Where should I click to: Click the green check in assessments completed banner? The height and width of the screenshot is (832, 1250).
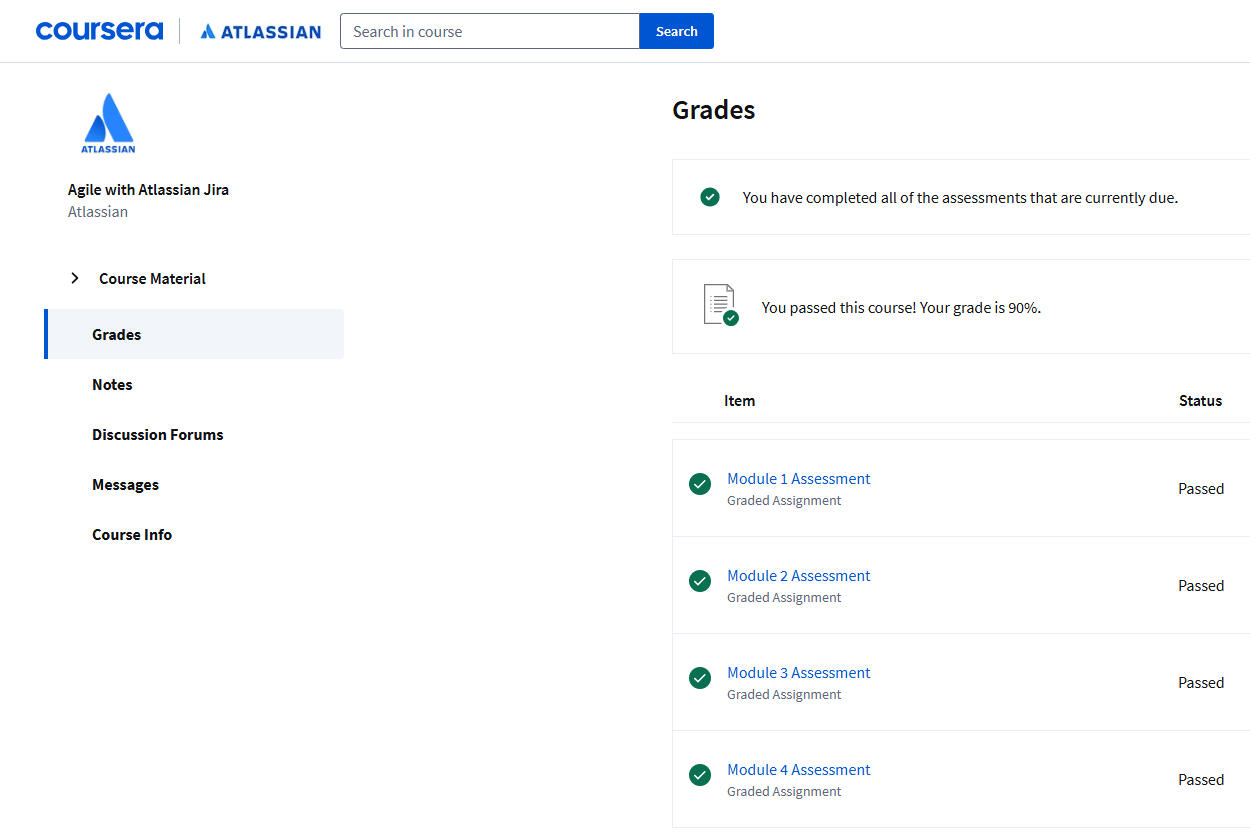pyautogui.click(x=710, y=197)
